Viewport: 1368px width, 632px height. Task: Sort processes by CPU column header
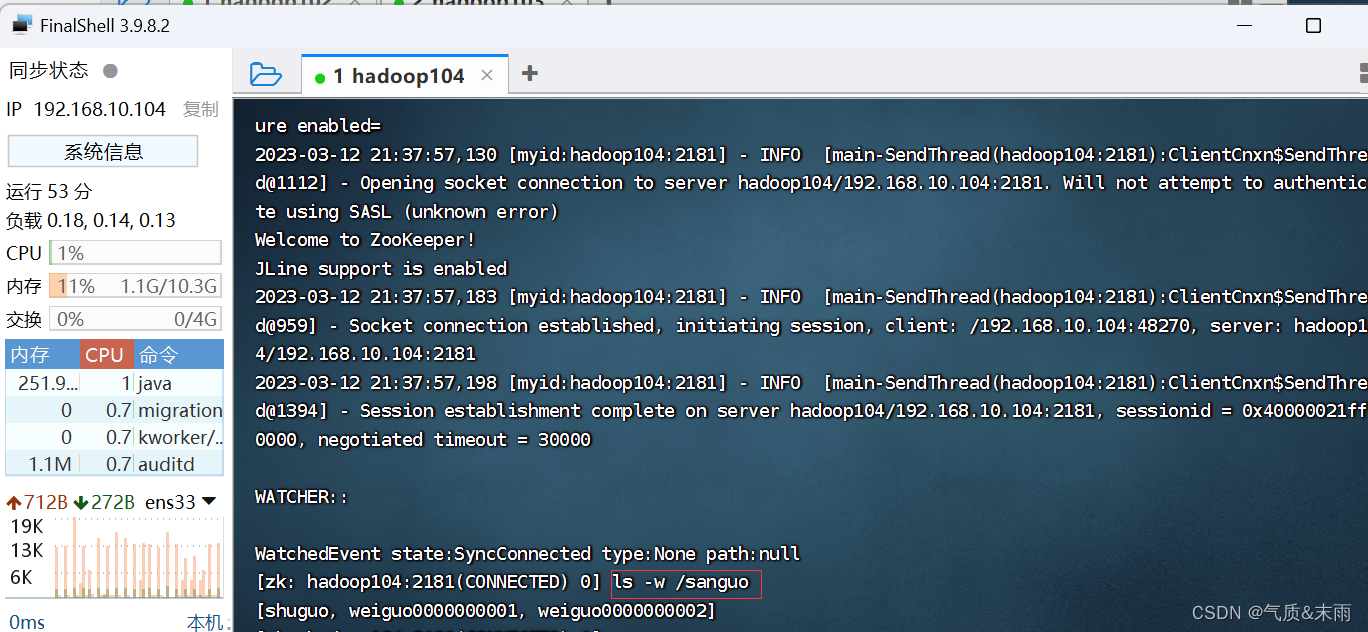coord(105,355)
